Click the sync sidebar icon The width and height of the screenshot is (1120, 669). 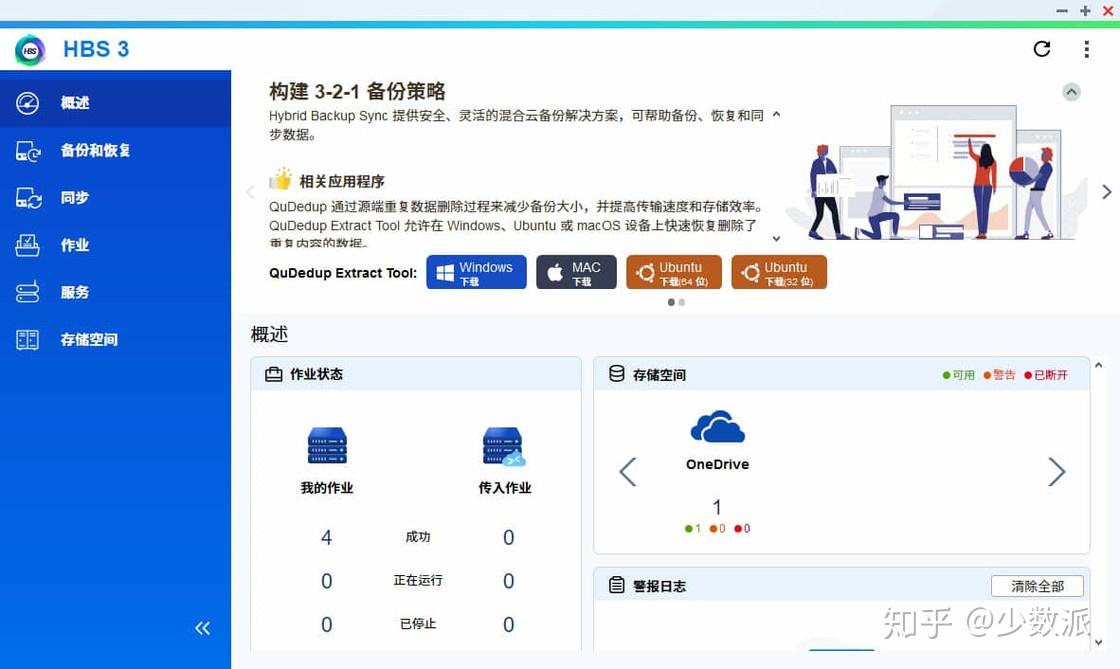[29, 198]
